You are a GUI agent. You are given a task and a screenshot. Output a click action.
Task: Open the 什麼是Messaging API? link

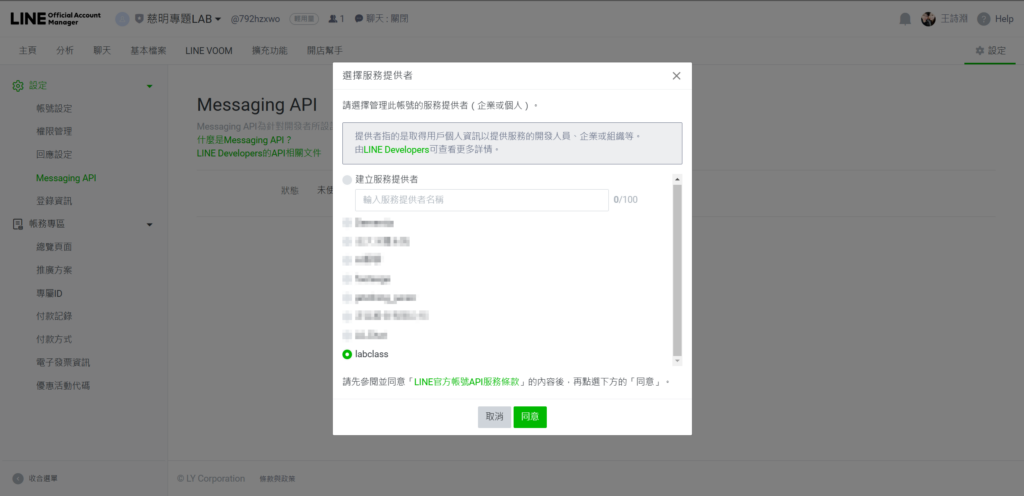click(x=244, y=140)
